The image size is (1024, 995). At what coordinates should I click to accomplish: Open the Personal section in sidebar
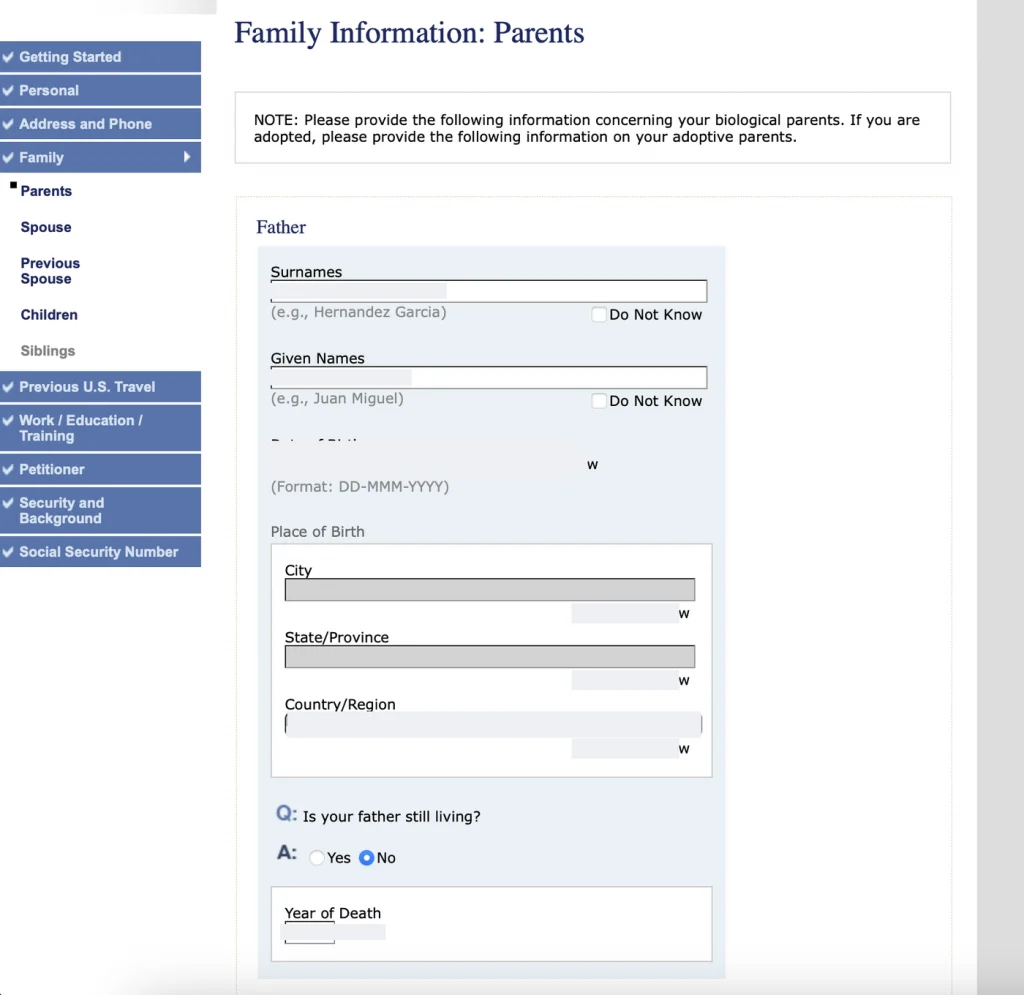(100, 91)
